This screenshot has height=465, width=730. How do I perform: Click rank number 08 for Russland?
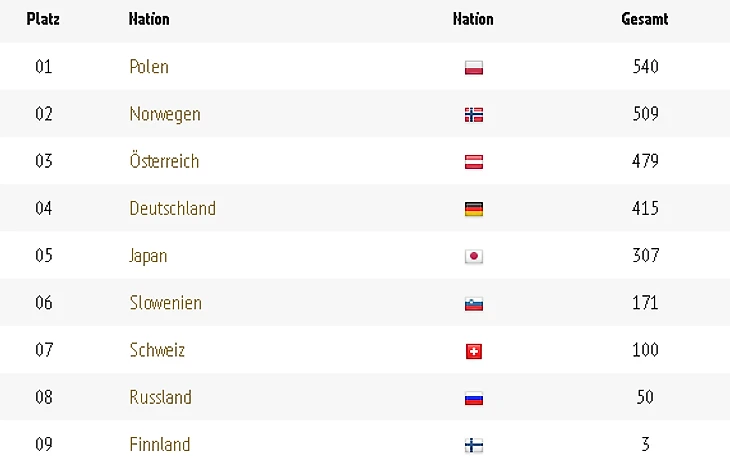43,397
